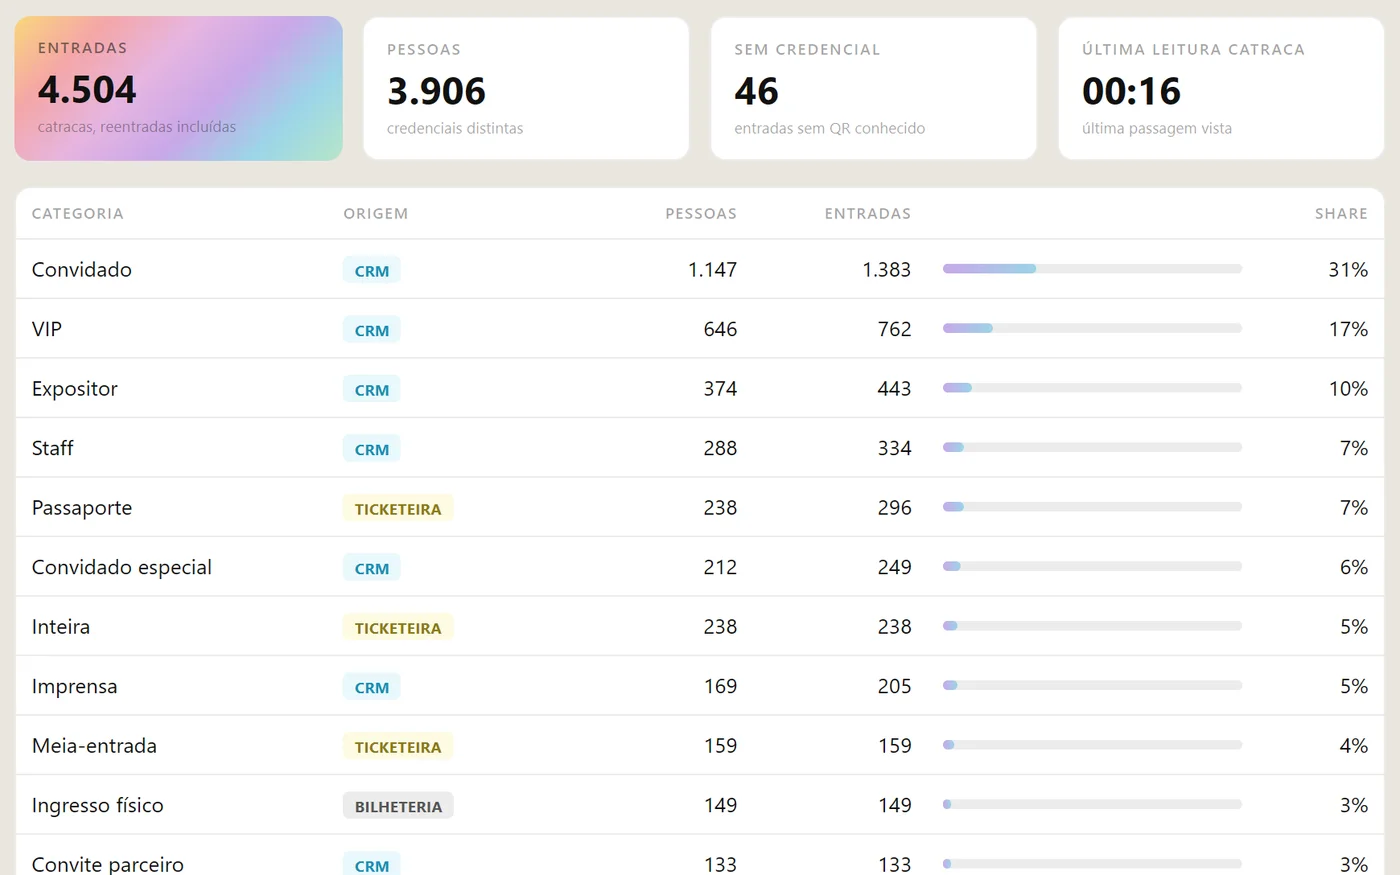Screen dimensions: 1400x875
Task: Click the Convidado share progress bar
Action: pyautogui.click(x=1092, y=269)
